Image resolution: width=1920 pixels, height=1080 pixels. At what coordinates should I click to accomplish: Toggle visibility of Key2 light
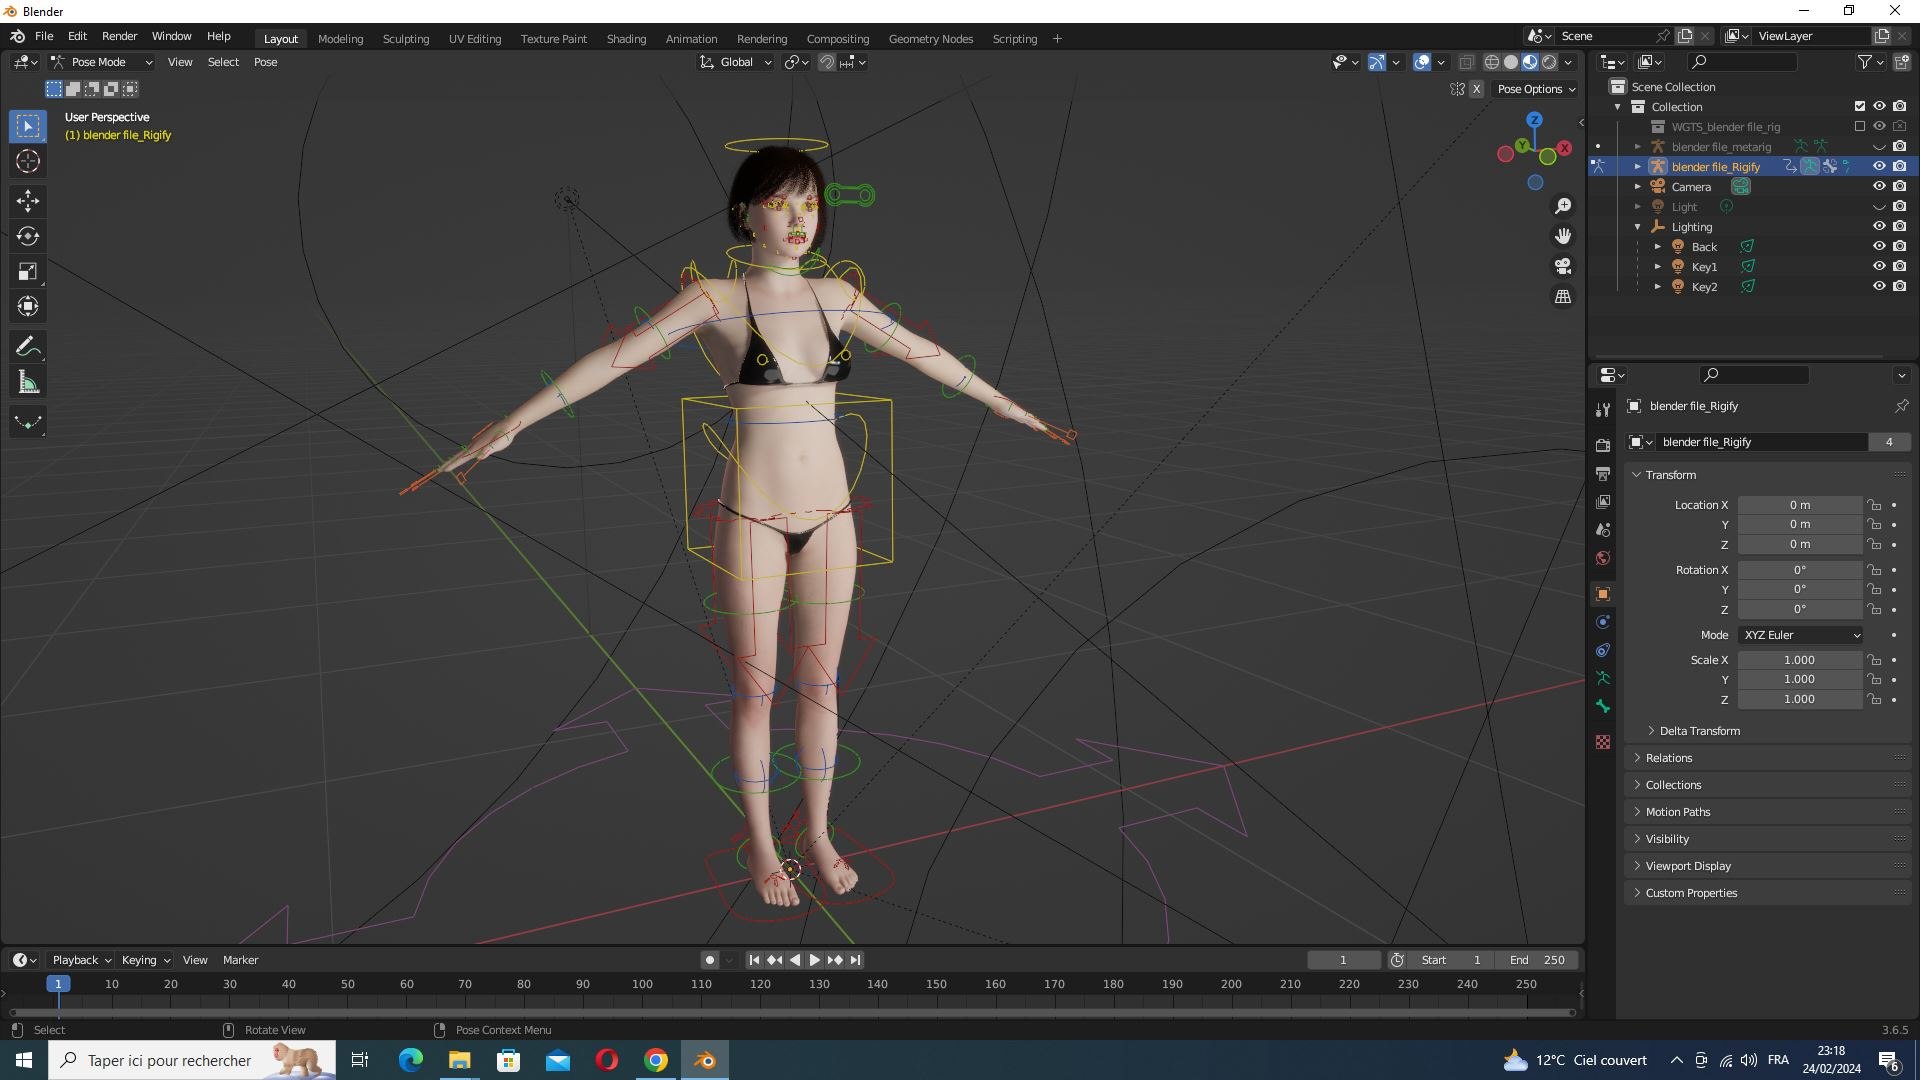1879,287
